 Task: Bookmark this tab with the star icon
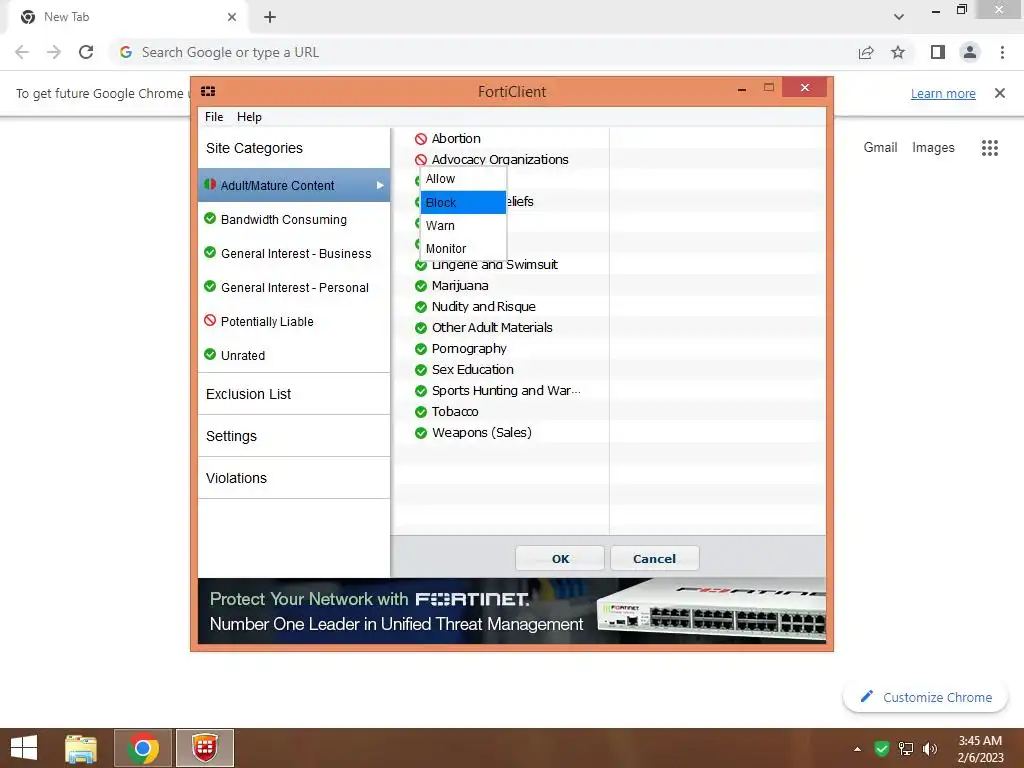coord(898,52)
